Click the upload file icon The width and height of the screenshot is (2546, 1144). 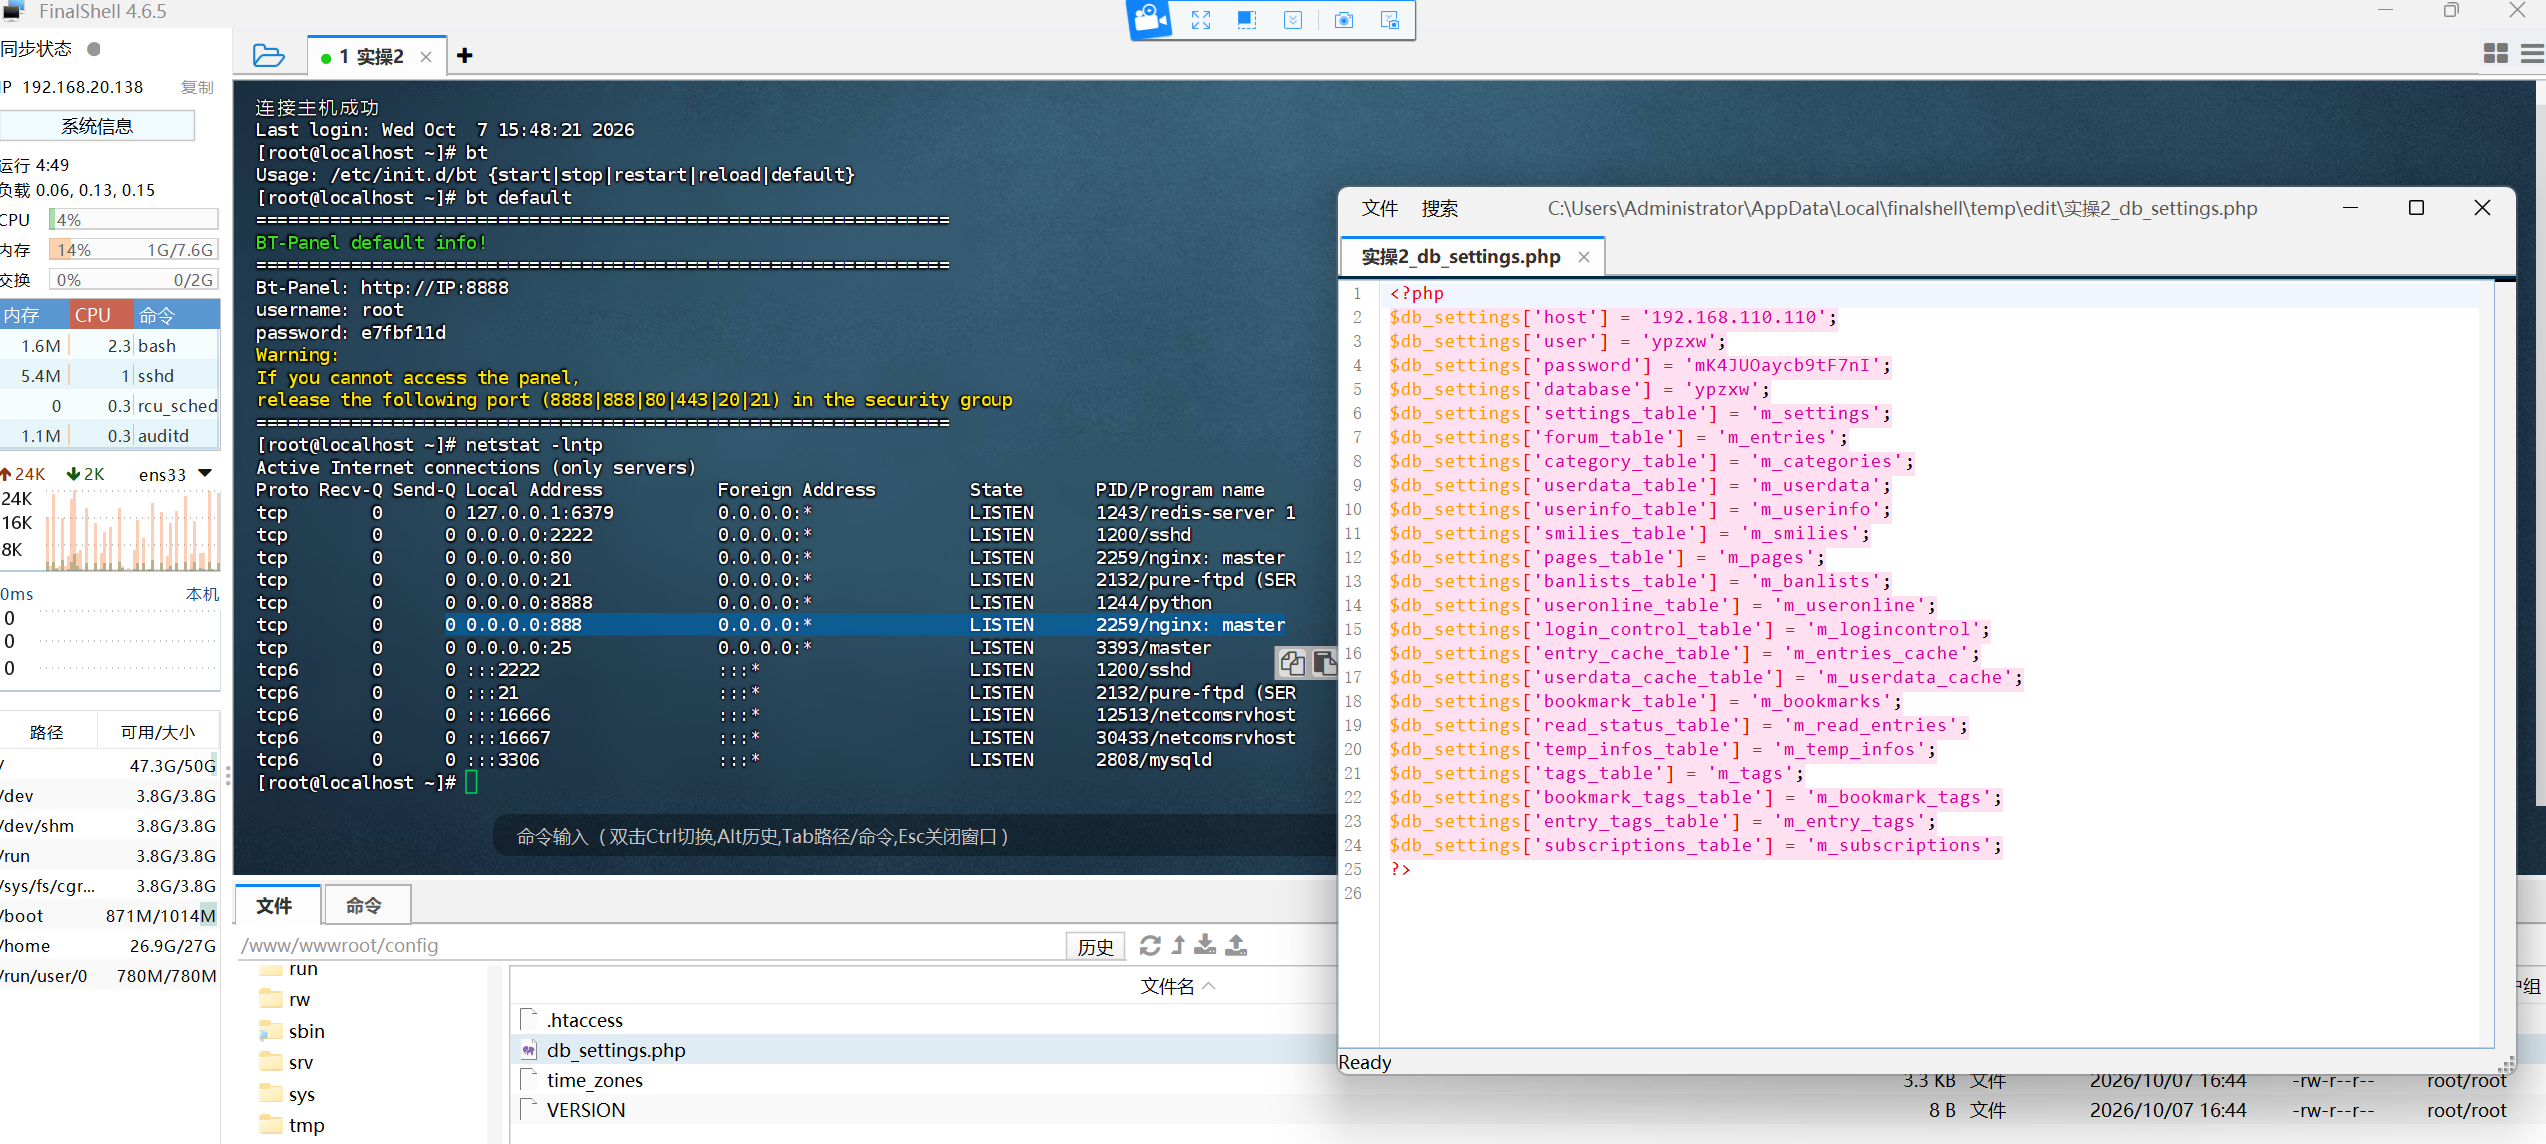pos(1236,945)
